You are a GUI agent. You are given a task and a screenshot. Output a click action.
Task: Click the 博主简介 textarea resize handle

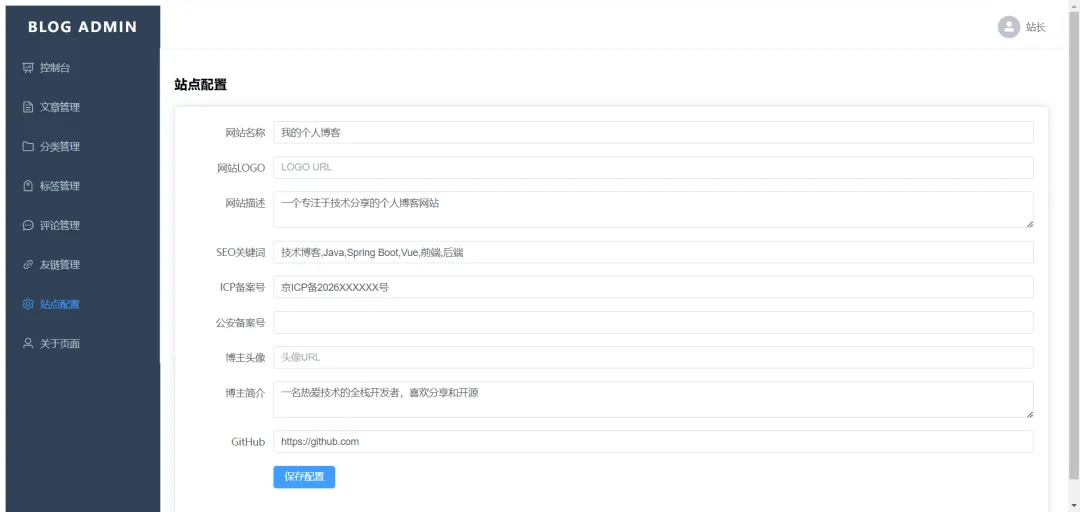click(x=1030, y=413)
